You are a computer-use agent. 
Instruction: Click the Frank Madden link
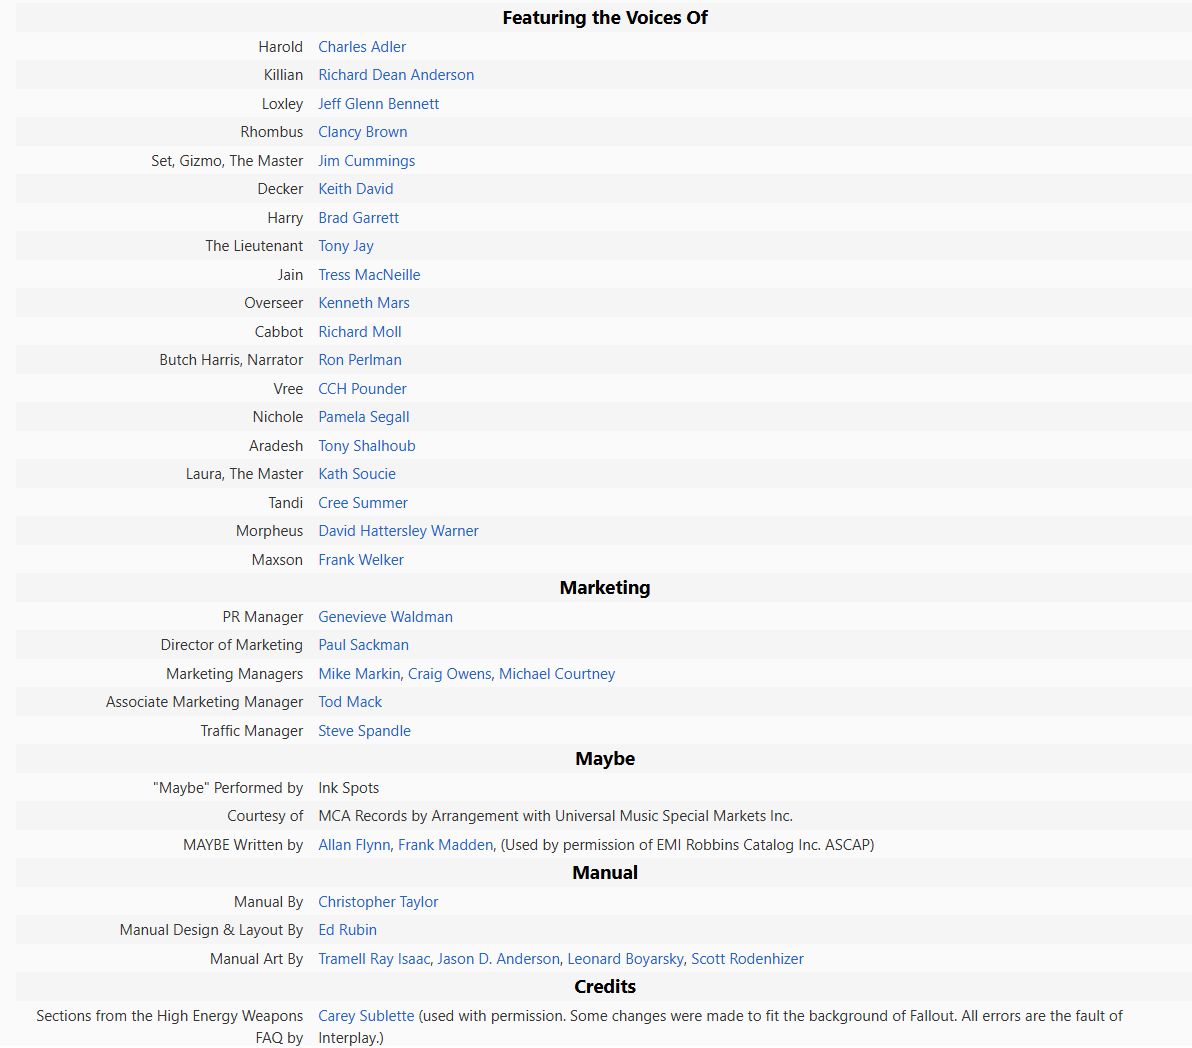tap(445, 845)
